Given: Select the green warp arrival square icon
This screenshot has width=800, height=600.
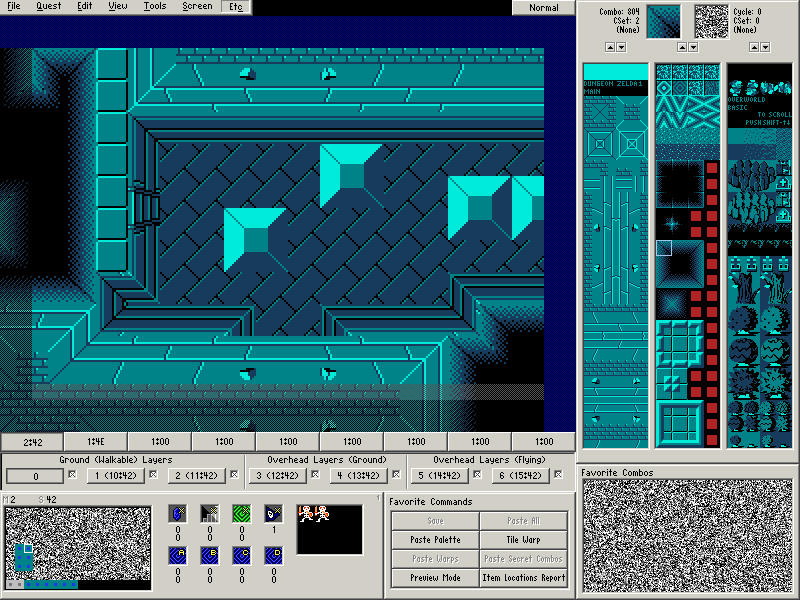Looking at the screenshot, I should click(x=242, y=513).
